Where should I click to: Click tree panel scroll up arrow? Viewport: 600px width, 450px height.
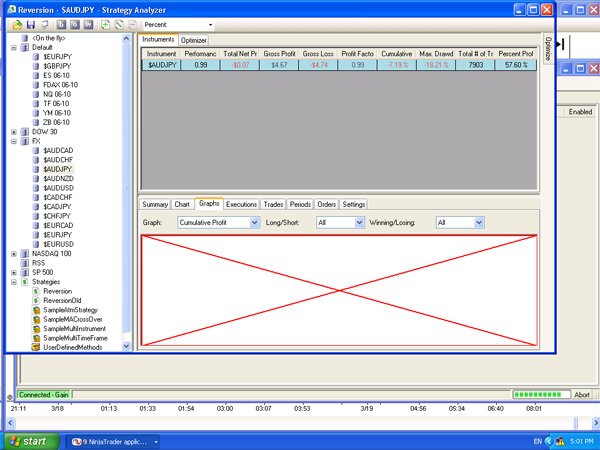click(x=126, y=38)
